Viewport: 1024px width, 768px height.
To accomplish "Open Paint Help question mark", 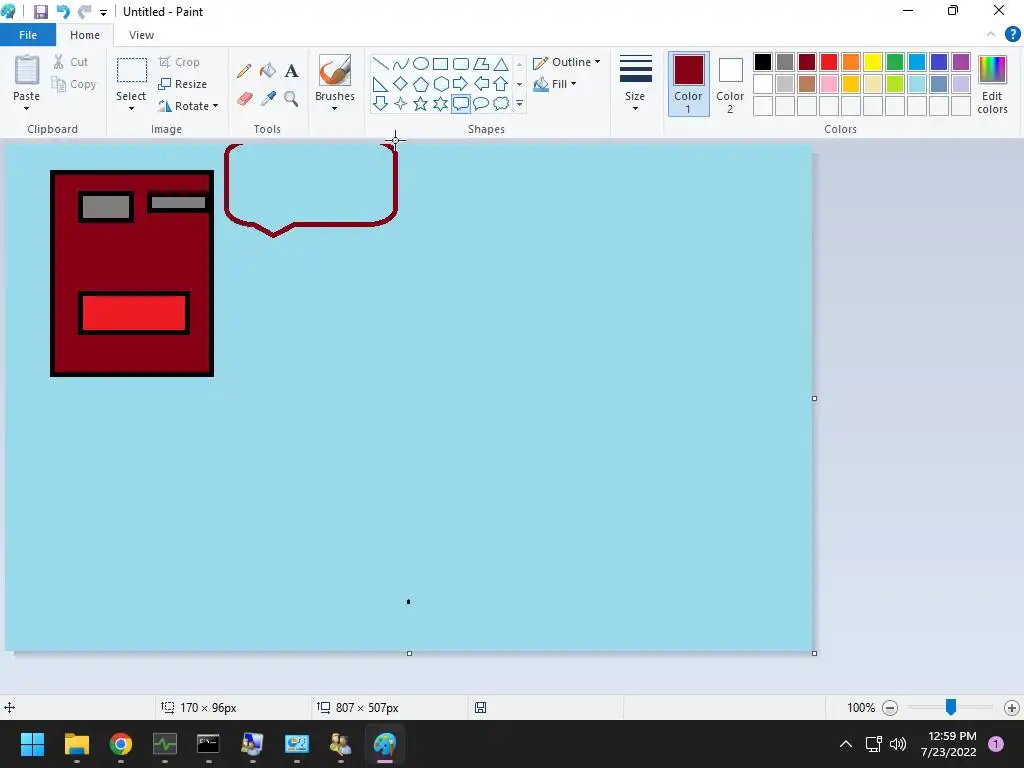I will pos(1012,35).
